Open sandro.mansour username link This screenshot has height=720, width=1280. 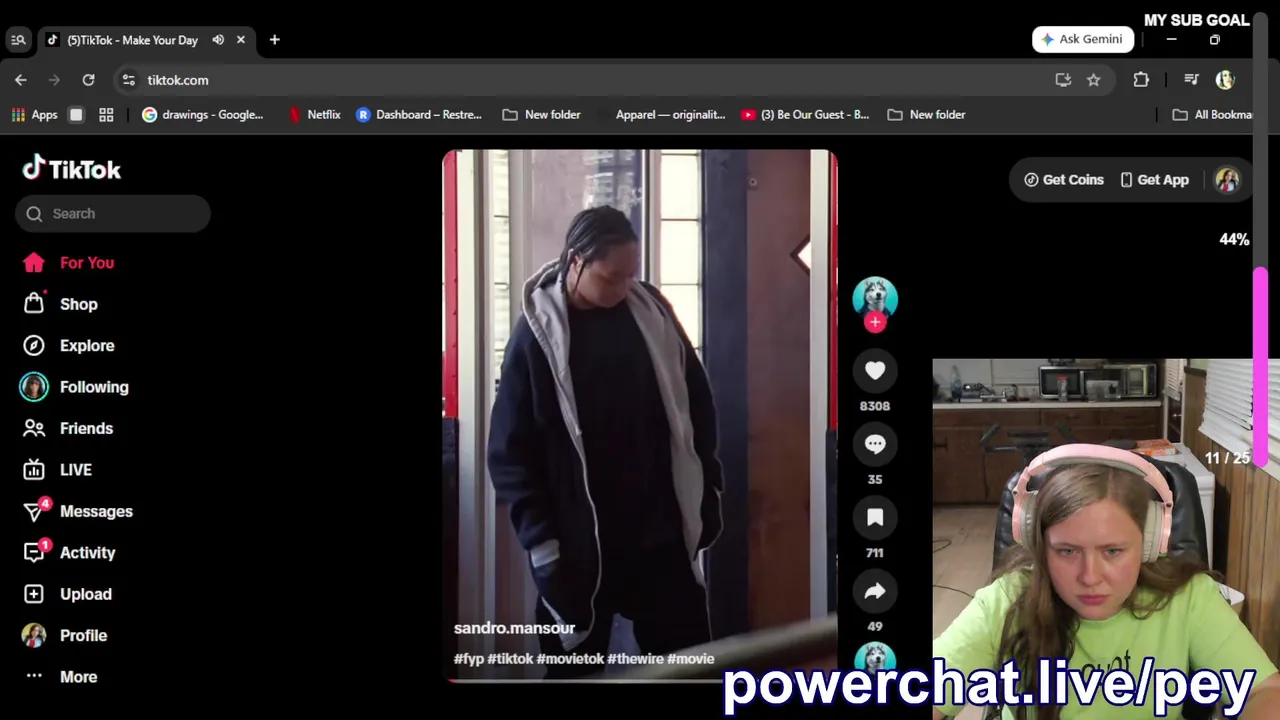click(514, 628)
